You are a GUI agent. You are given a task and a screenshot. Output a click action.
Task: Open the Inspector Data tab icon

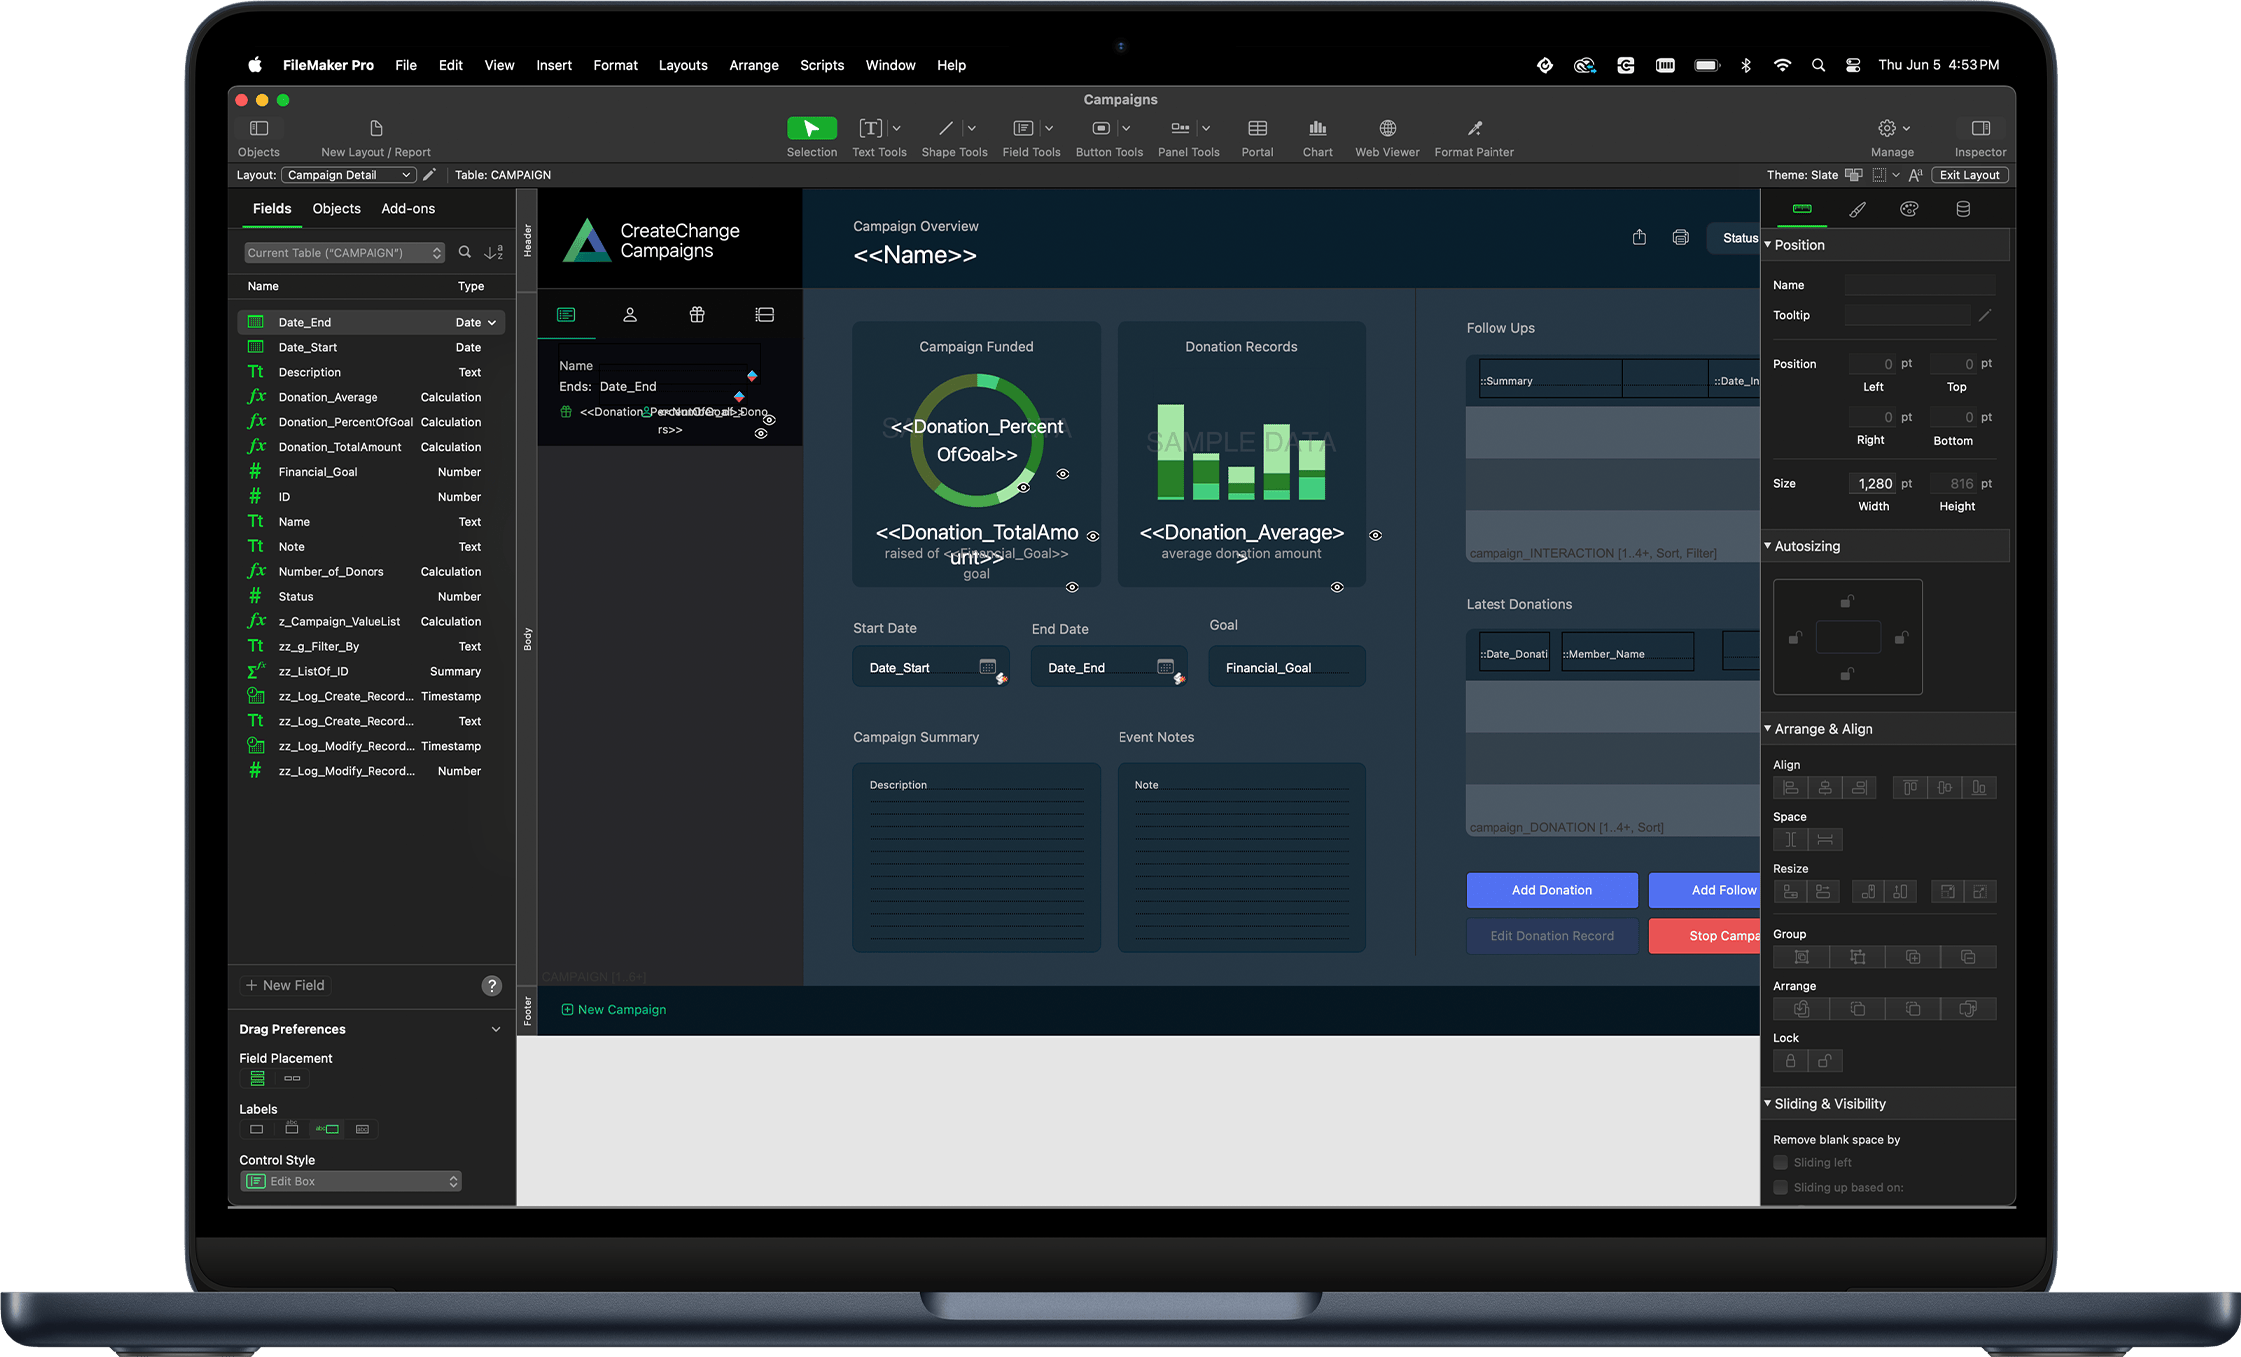[x=1963, y=209]
